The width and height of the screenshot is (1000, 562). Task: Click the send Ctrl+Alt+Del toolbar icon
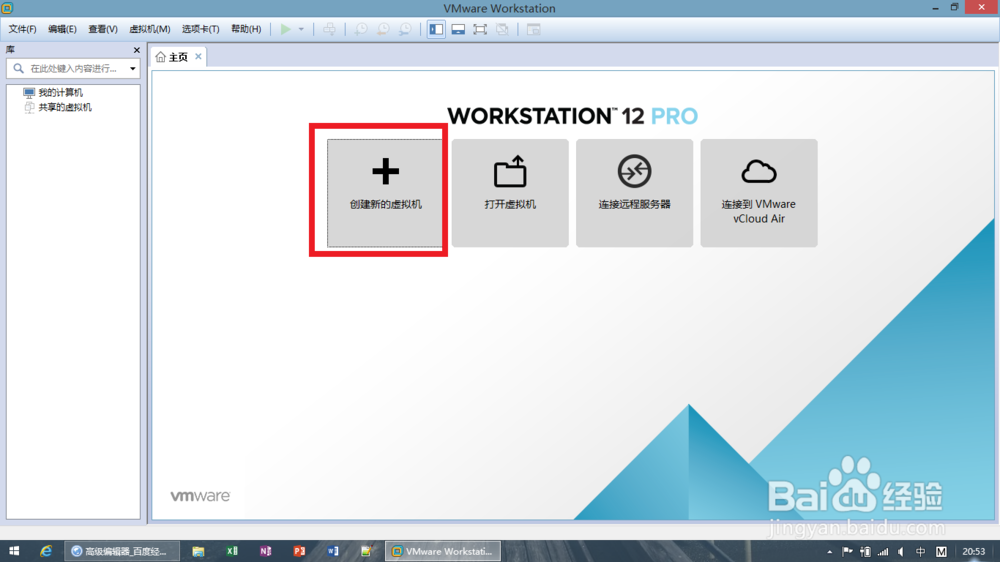(329, 29)
